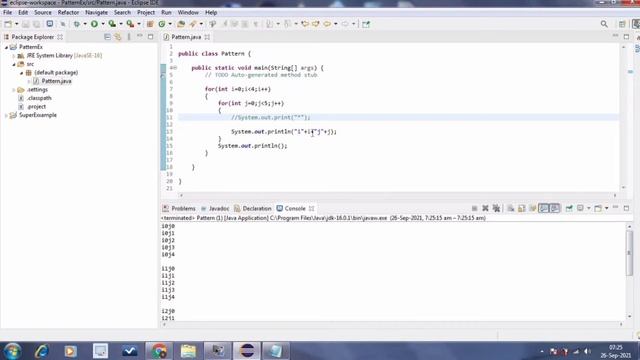
Task: Select the .classpath file
Action: 39,98
